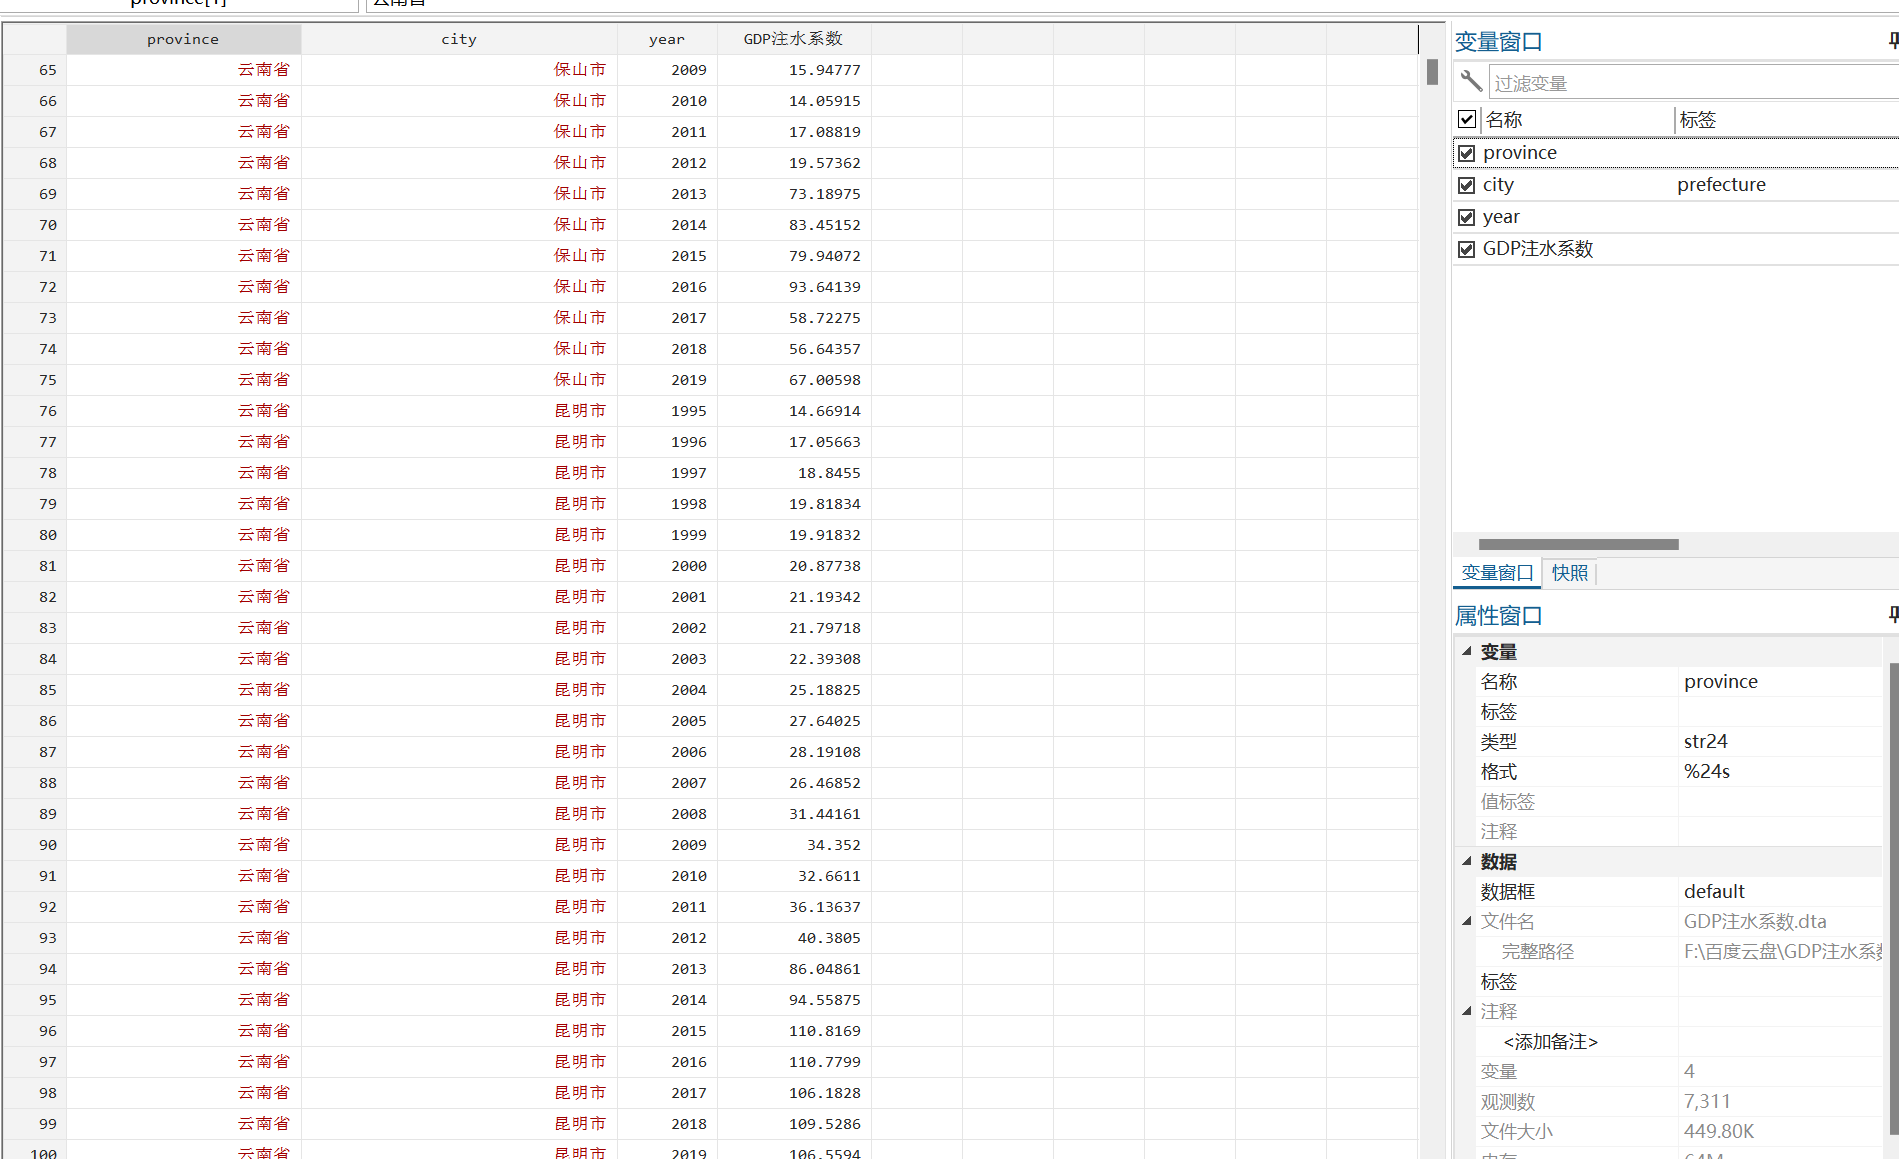Uncheck the city variable checkbox
The width and height of the screenshot is (1899, 1159).
pyautogui.click(x=1467, y=185)
